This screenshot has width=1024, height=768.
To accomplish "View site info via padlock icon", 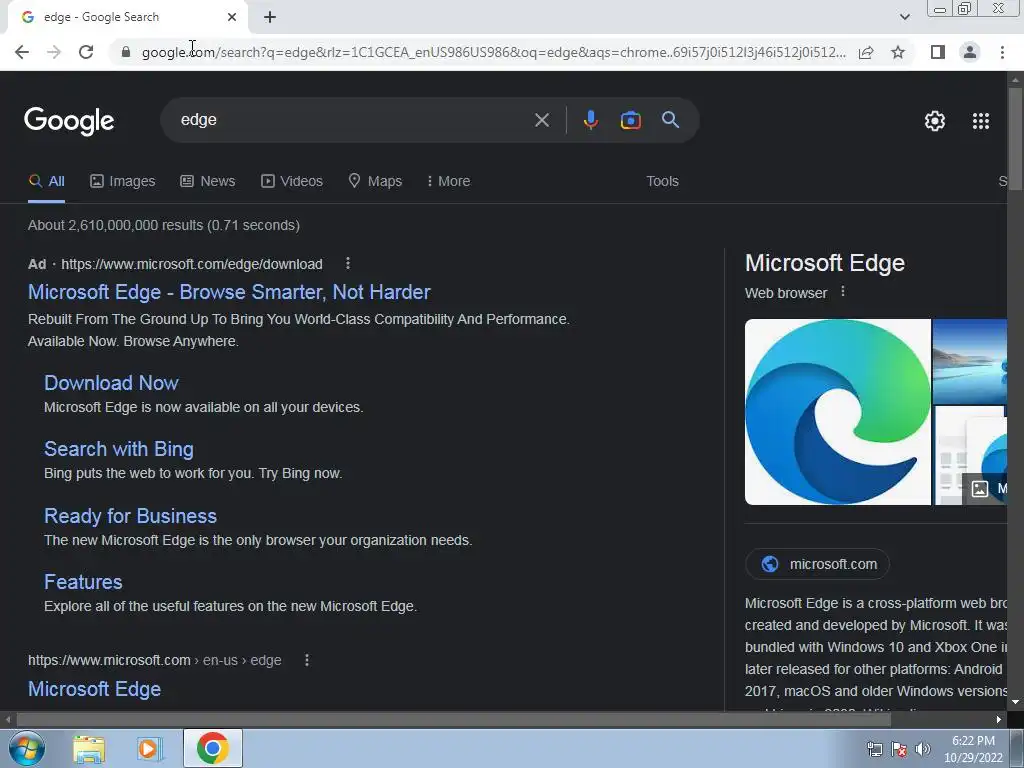I will click(126, 52).
